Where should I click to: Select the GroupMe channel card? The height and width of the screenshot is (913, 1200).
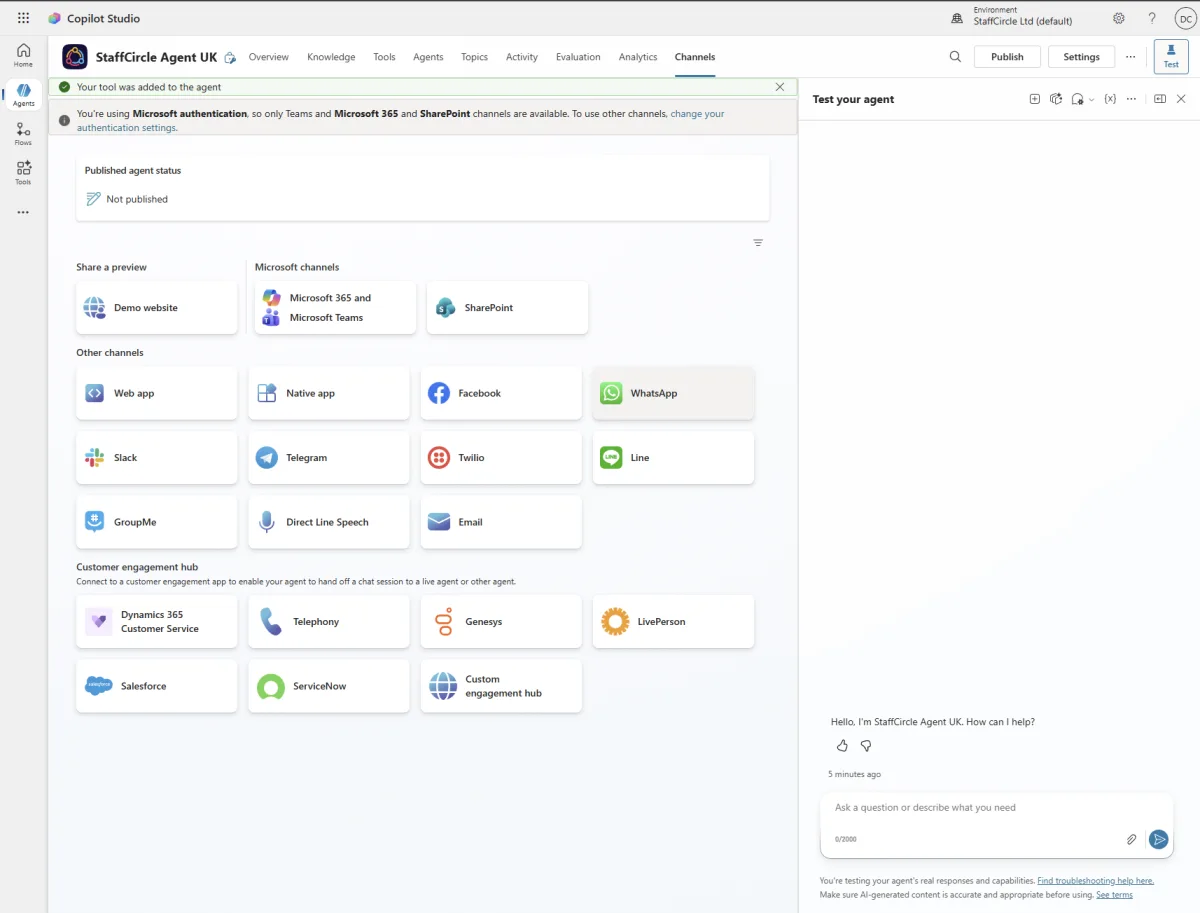tap(157, 522)
